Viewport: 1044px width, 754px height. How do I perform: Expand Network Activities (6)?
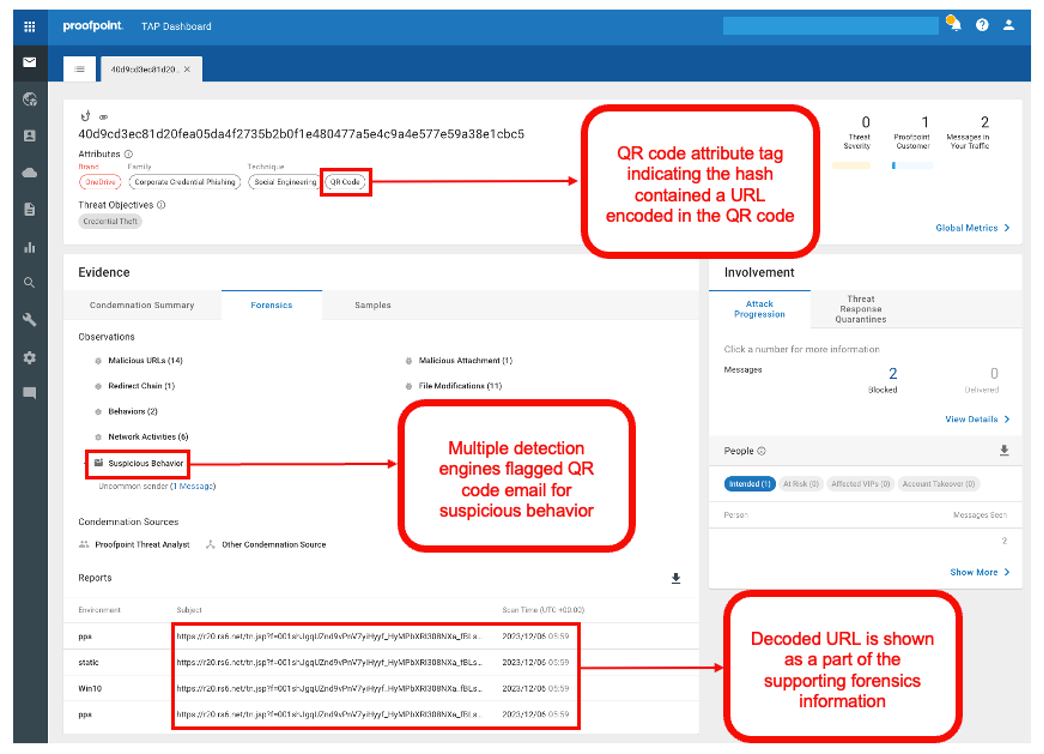pyautogui.click(x=148, y=437)
